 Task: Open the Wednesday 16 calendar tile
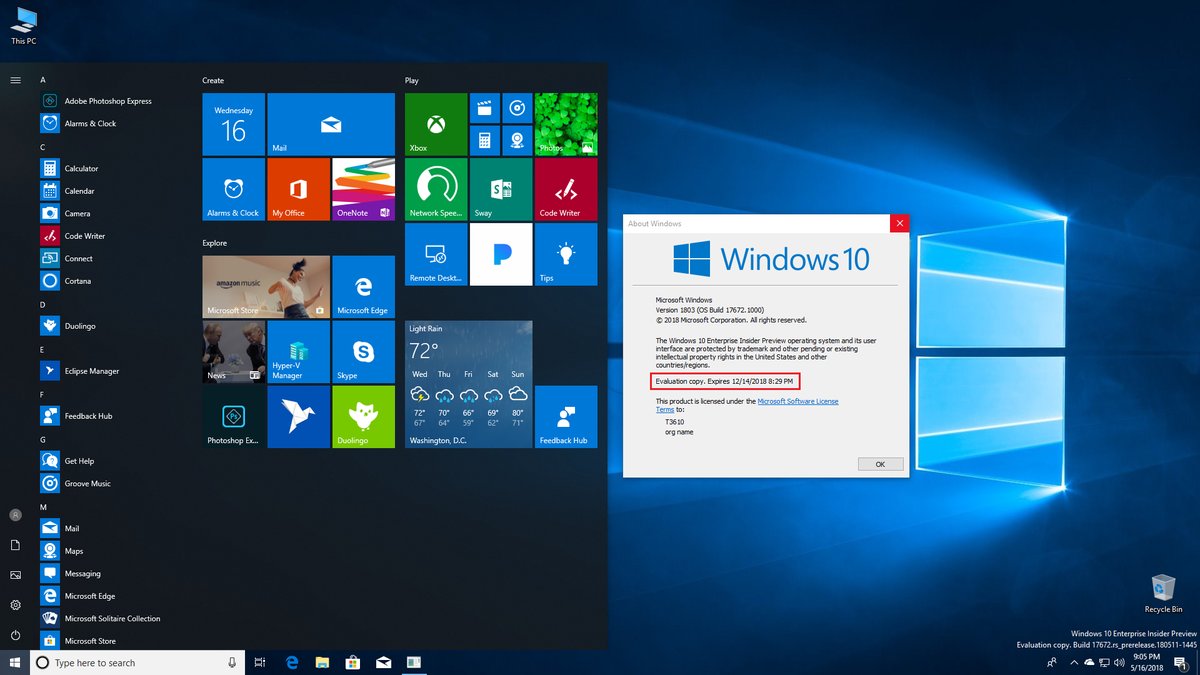233,125
